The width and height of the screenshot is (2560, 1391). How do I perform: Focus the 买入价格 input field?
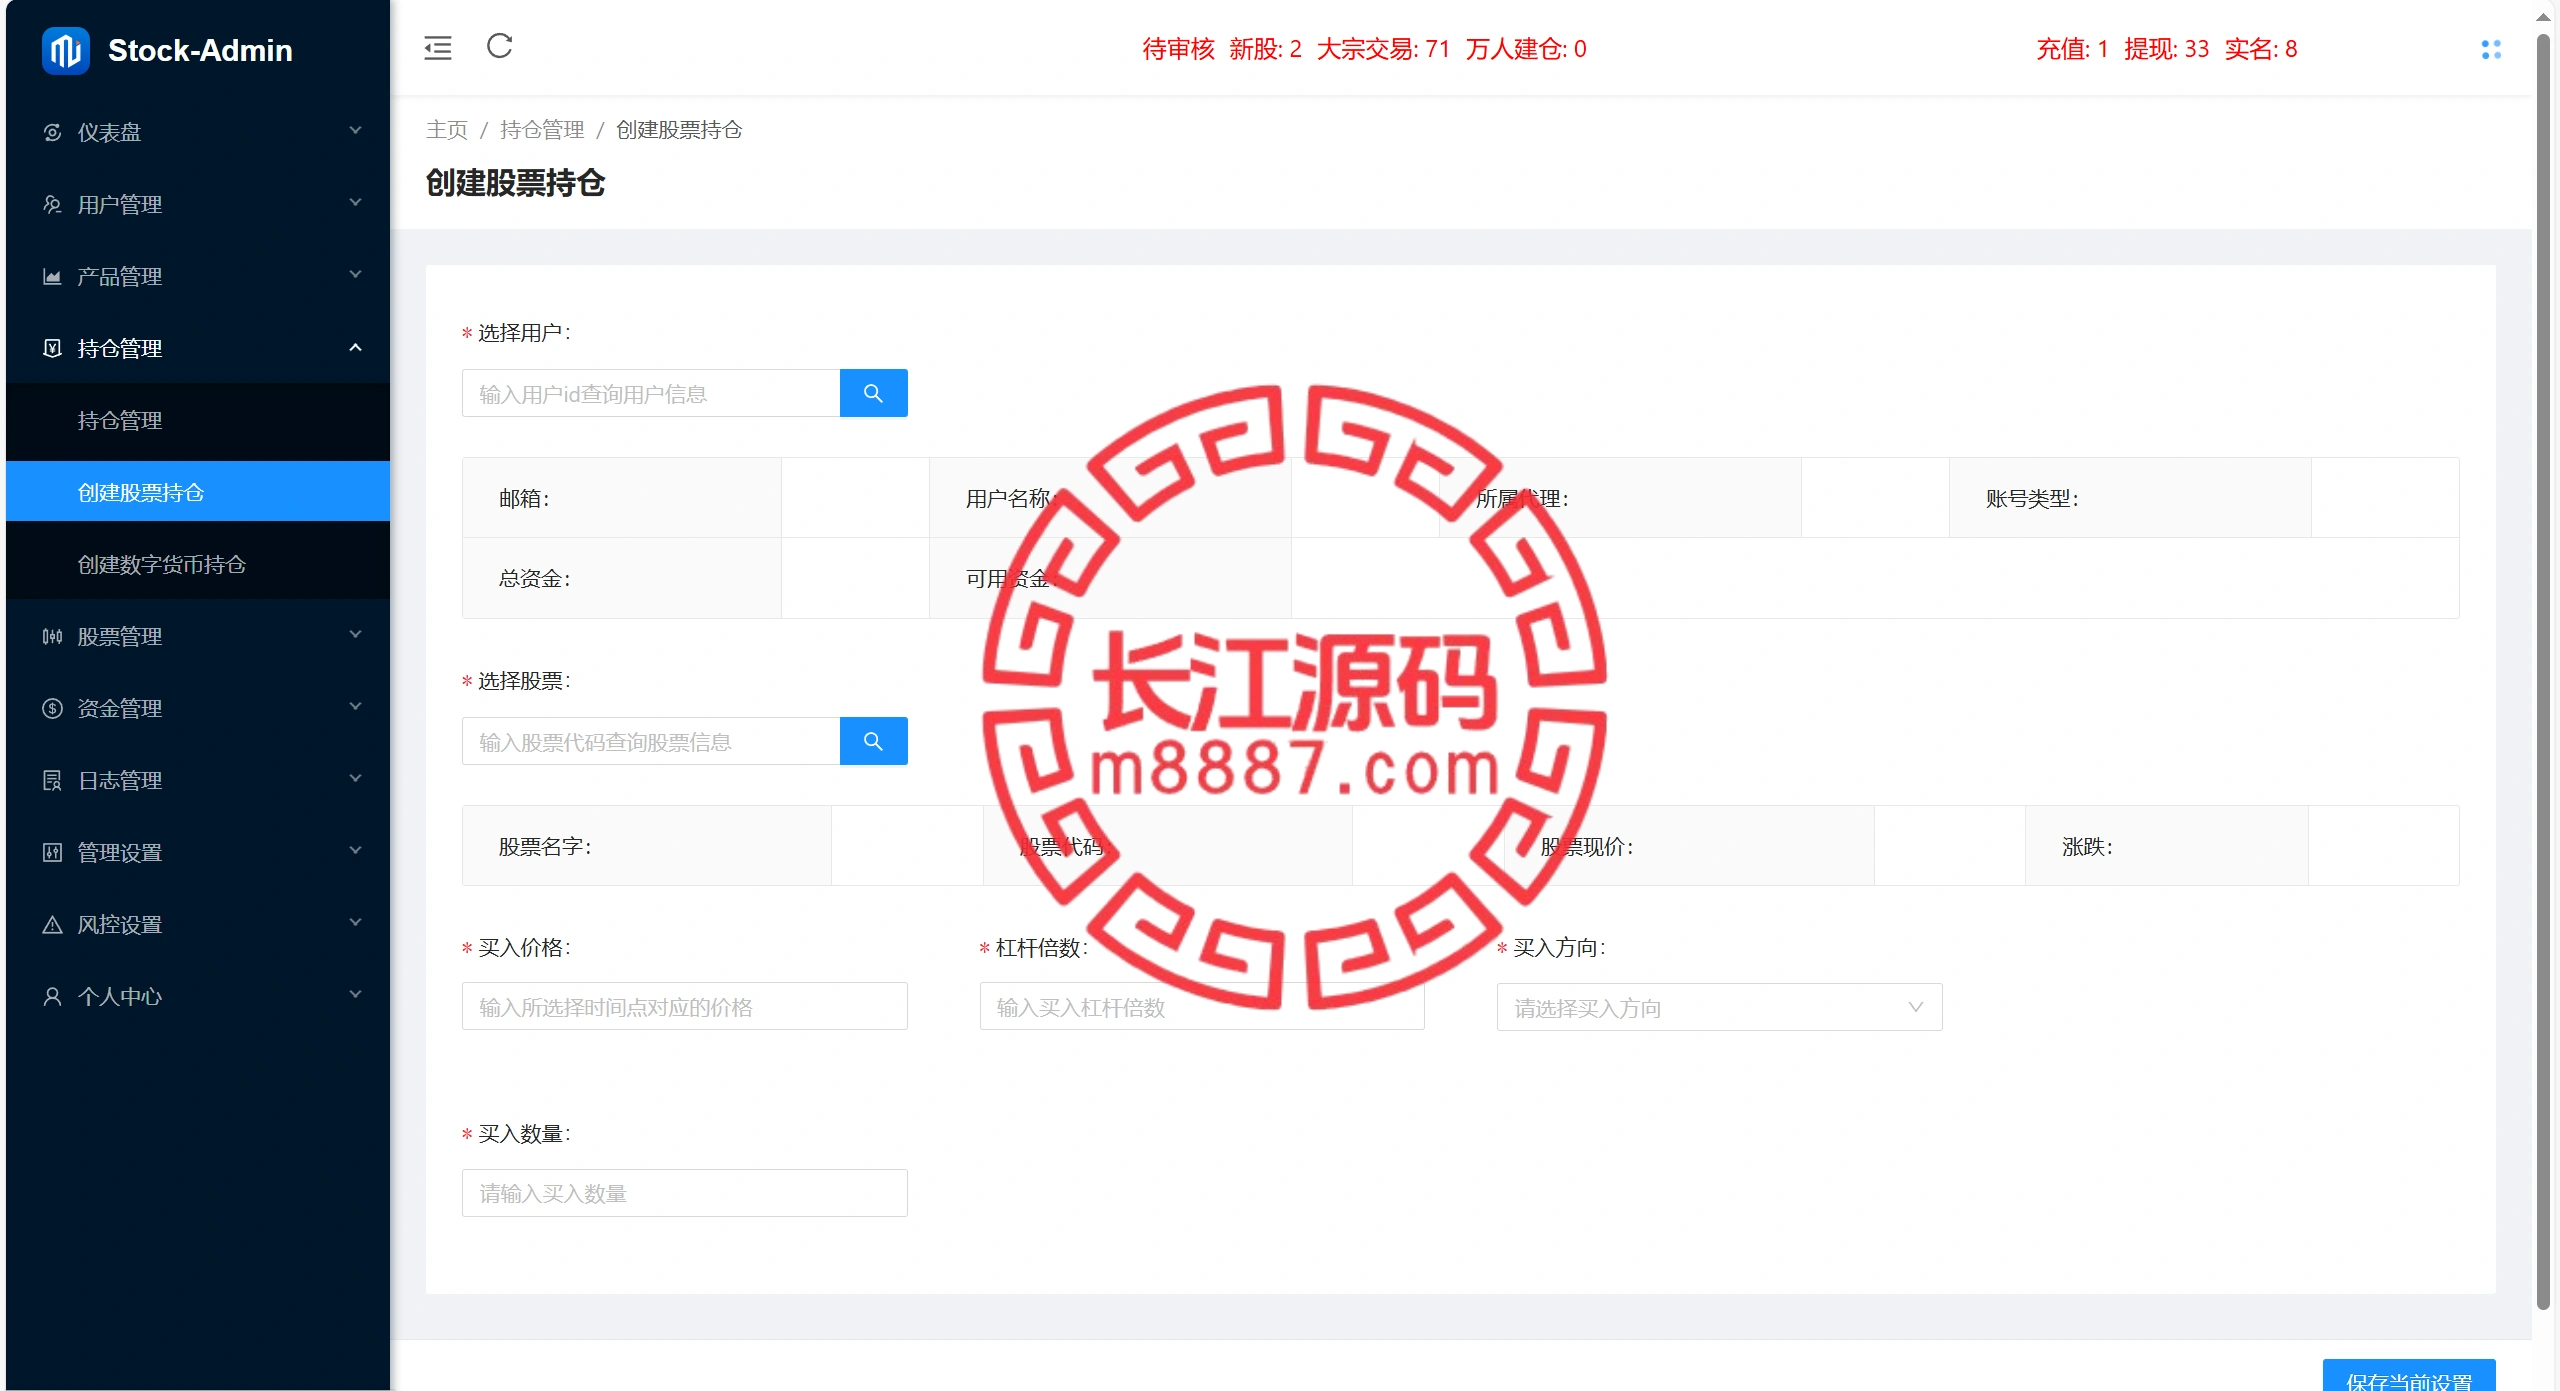685,1006
